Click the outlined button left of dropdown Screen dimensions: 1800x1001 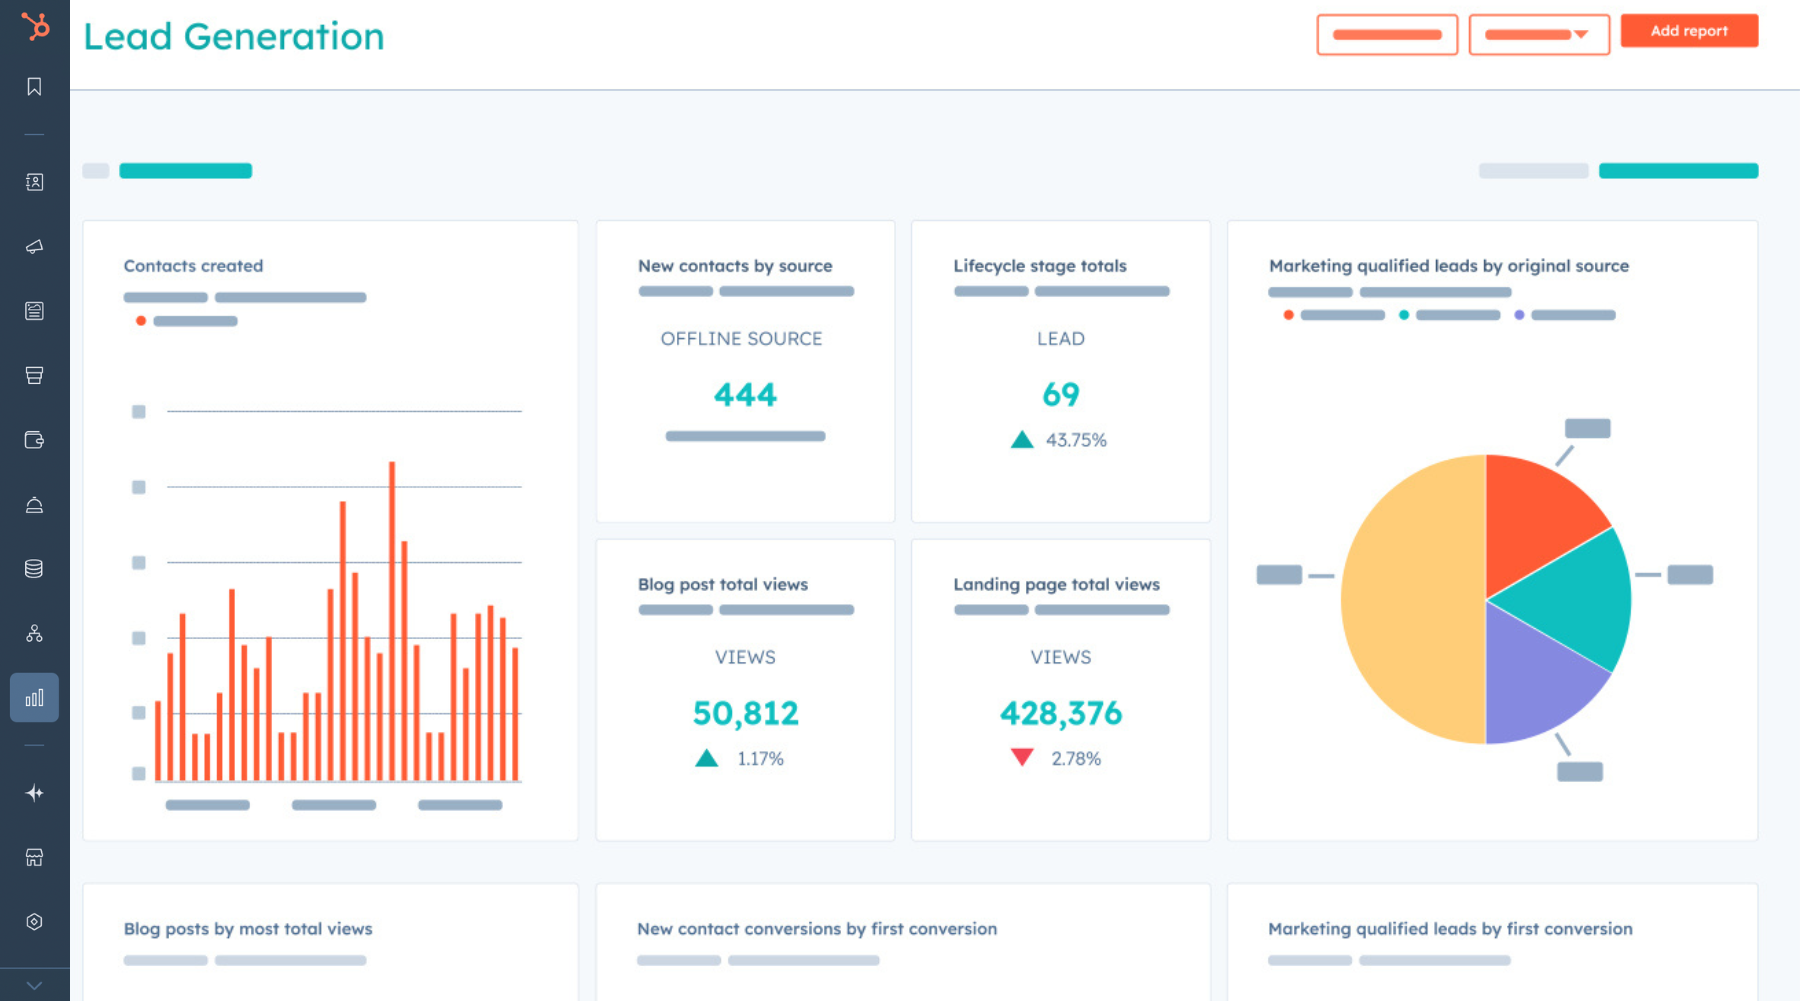pos(1386,35)
